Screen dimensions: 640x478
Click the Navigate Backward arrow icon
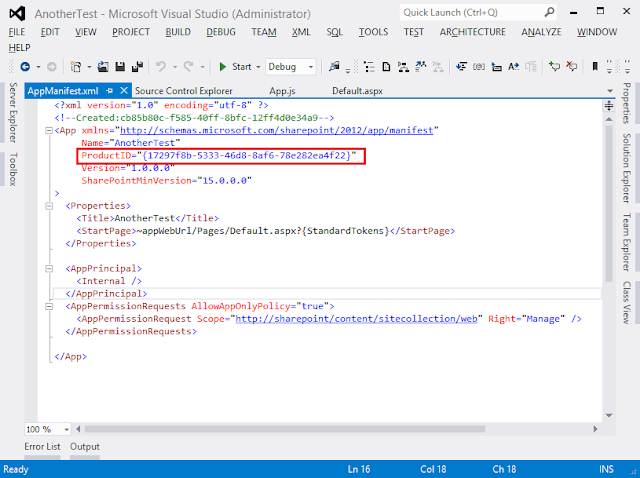[x=25, y=67]
